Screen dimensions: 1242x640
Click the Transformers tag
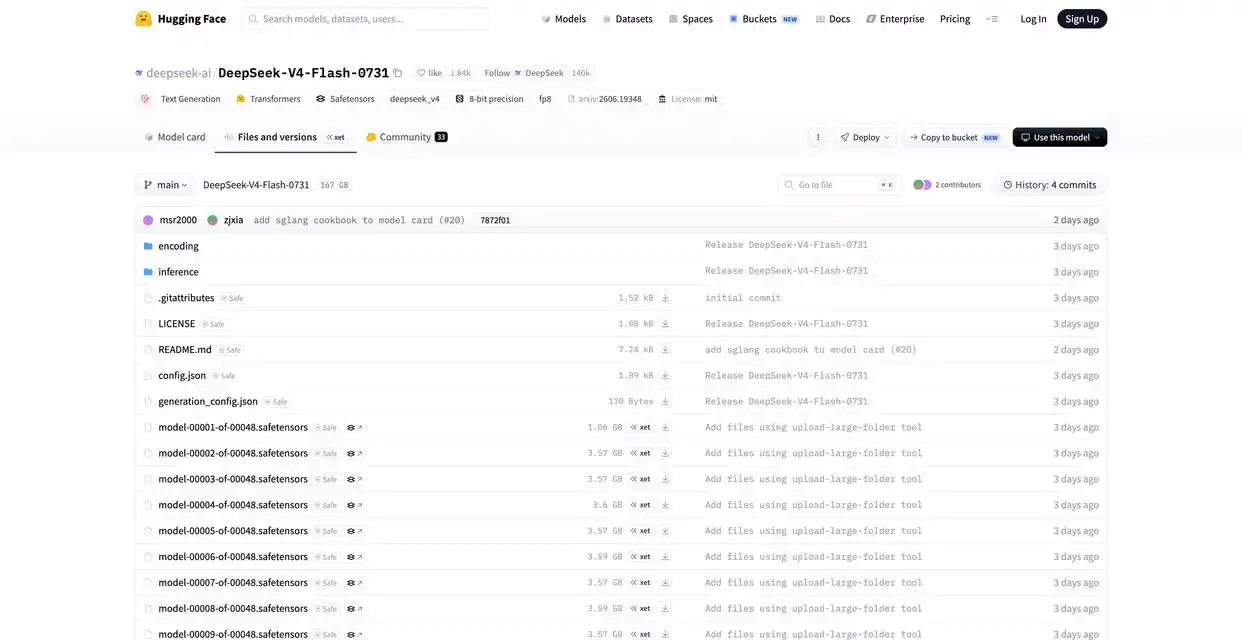pyautogui.click(x=268, y=99)
